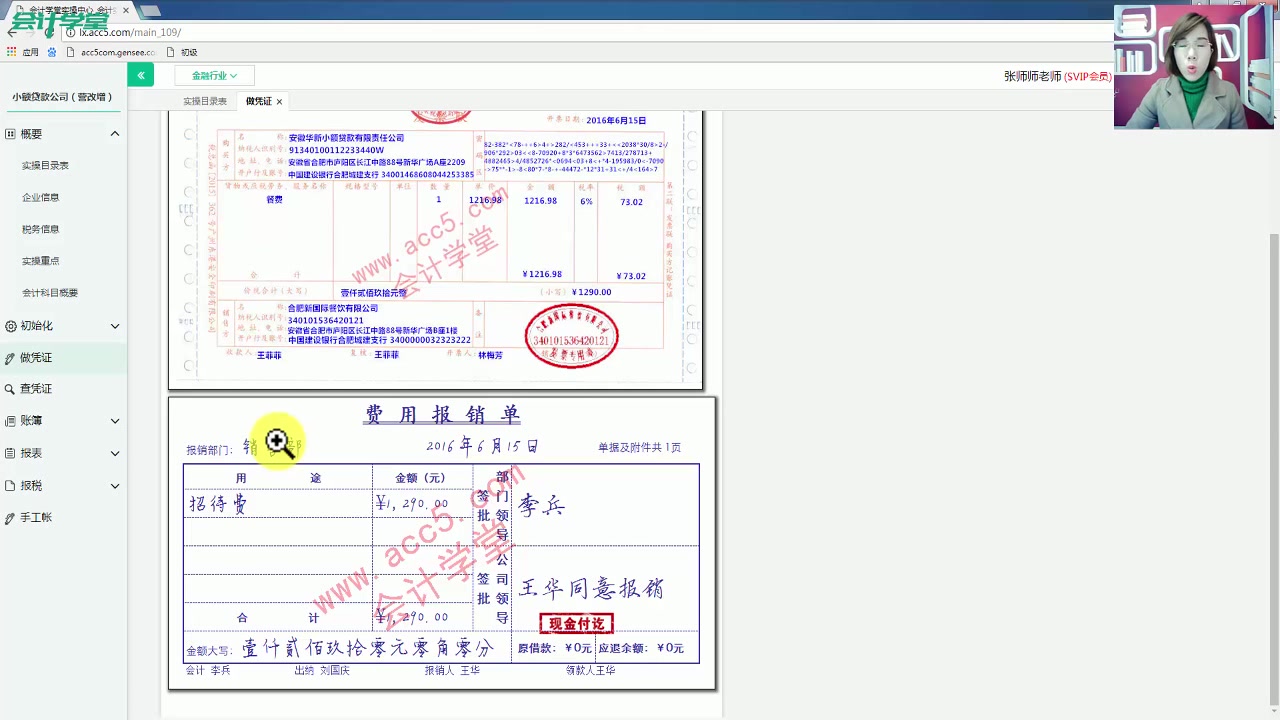Collapse the expanded 概要 section
This screenshot has width=1280, height=720.
coord(114,133)
